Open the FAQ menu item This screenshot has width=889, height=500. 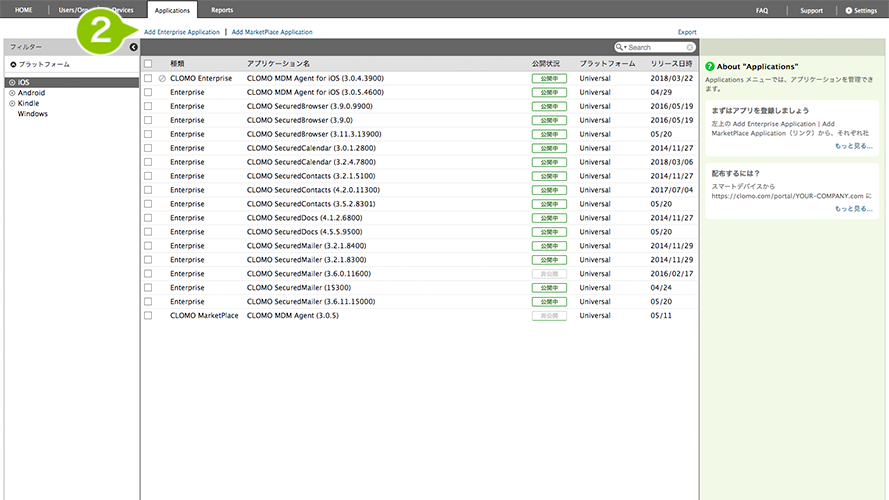tap(762, 11)
